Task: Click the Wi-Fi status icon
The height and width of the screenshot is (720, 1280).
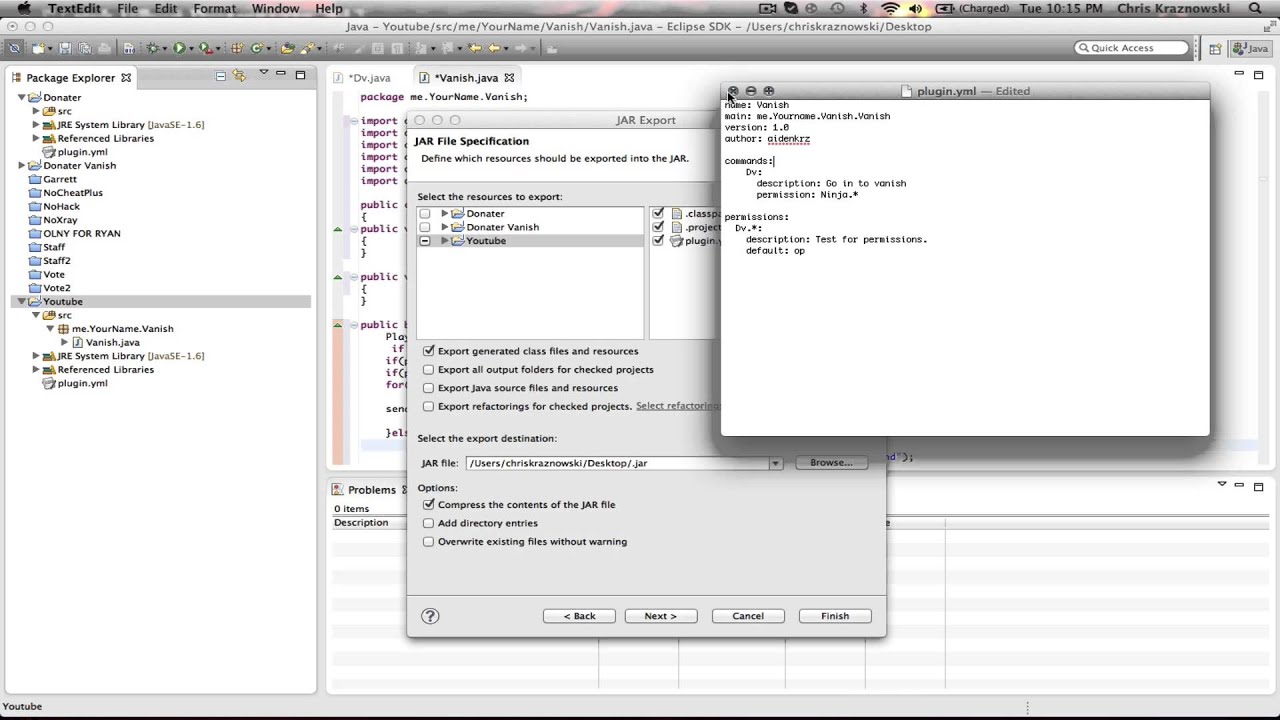Action: coord(889,9)
